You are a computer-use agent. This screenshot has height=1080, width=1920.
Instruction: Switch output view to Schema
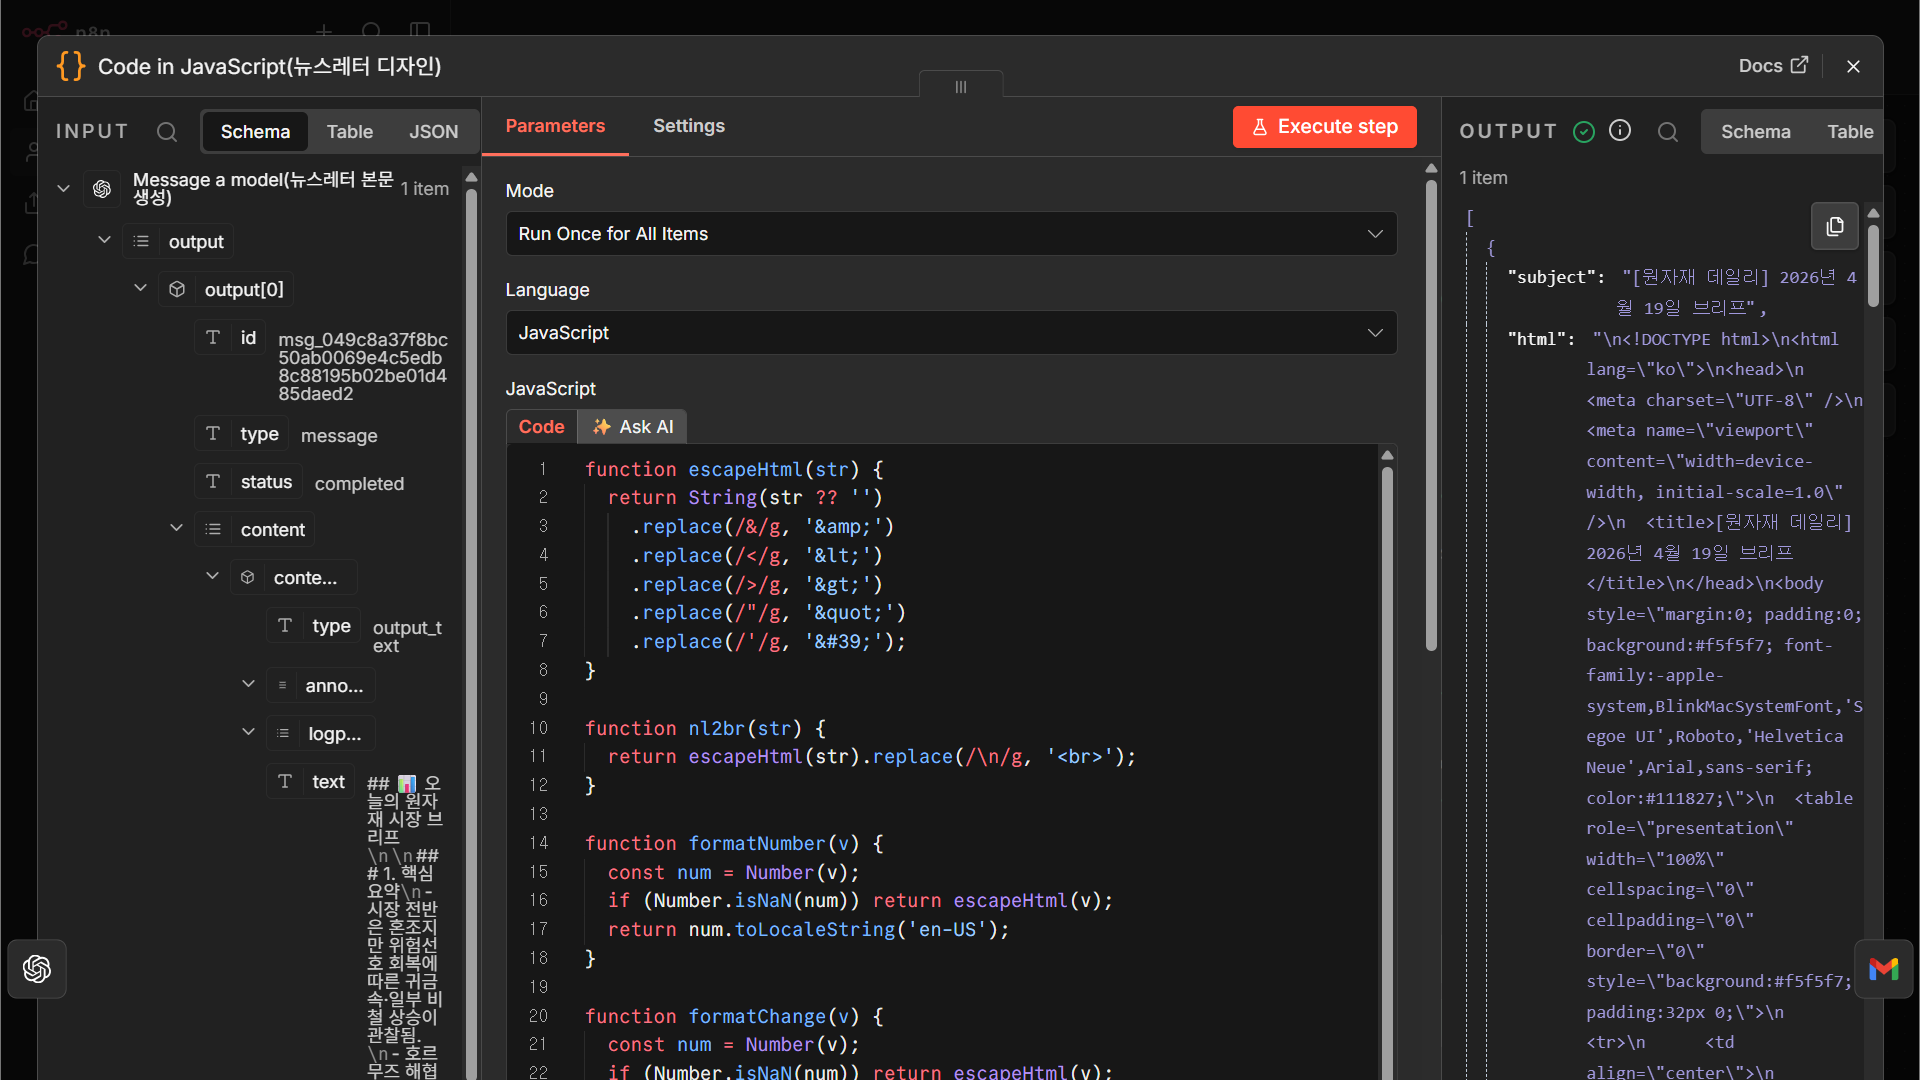[1755, 132]
